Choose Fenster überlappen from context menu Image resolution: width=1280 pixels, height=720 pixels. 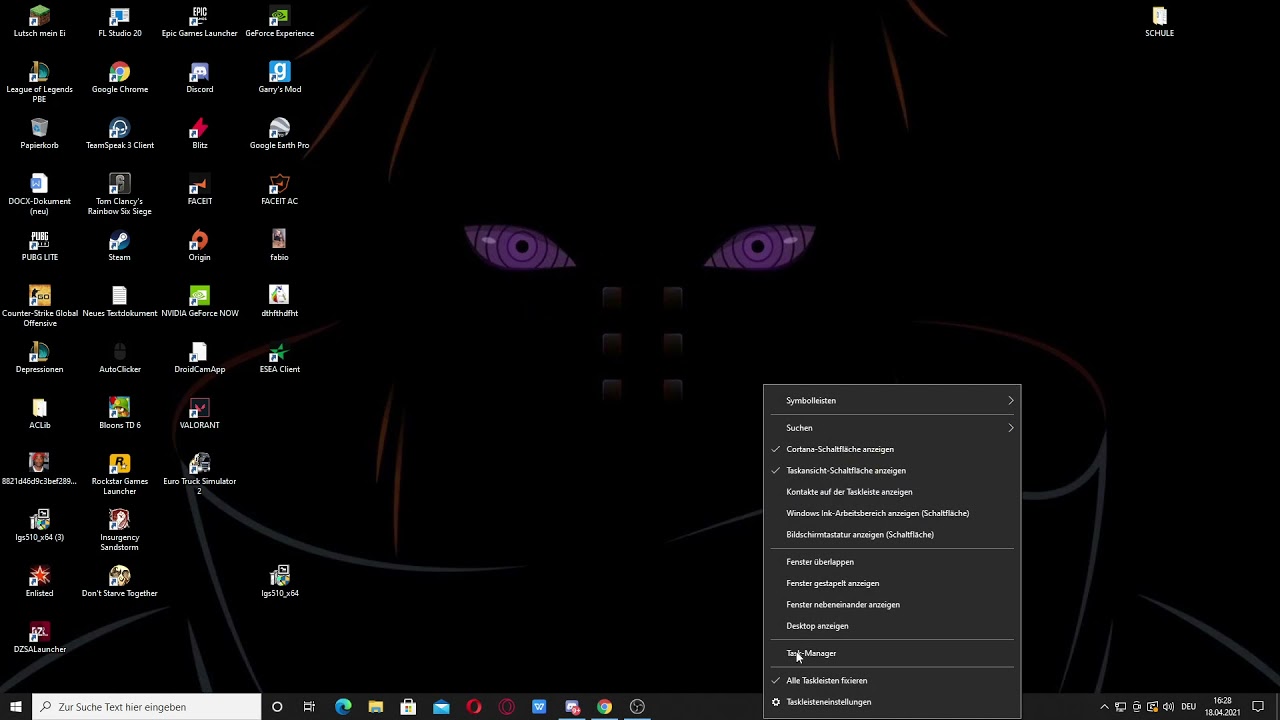[892, 562]
